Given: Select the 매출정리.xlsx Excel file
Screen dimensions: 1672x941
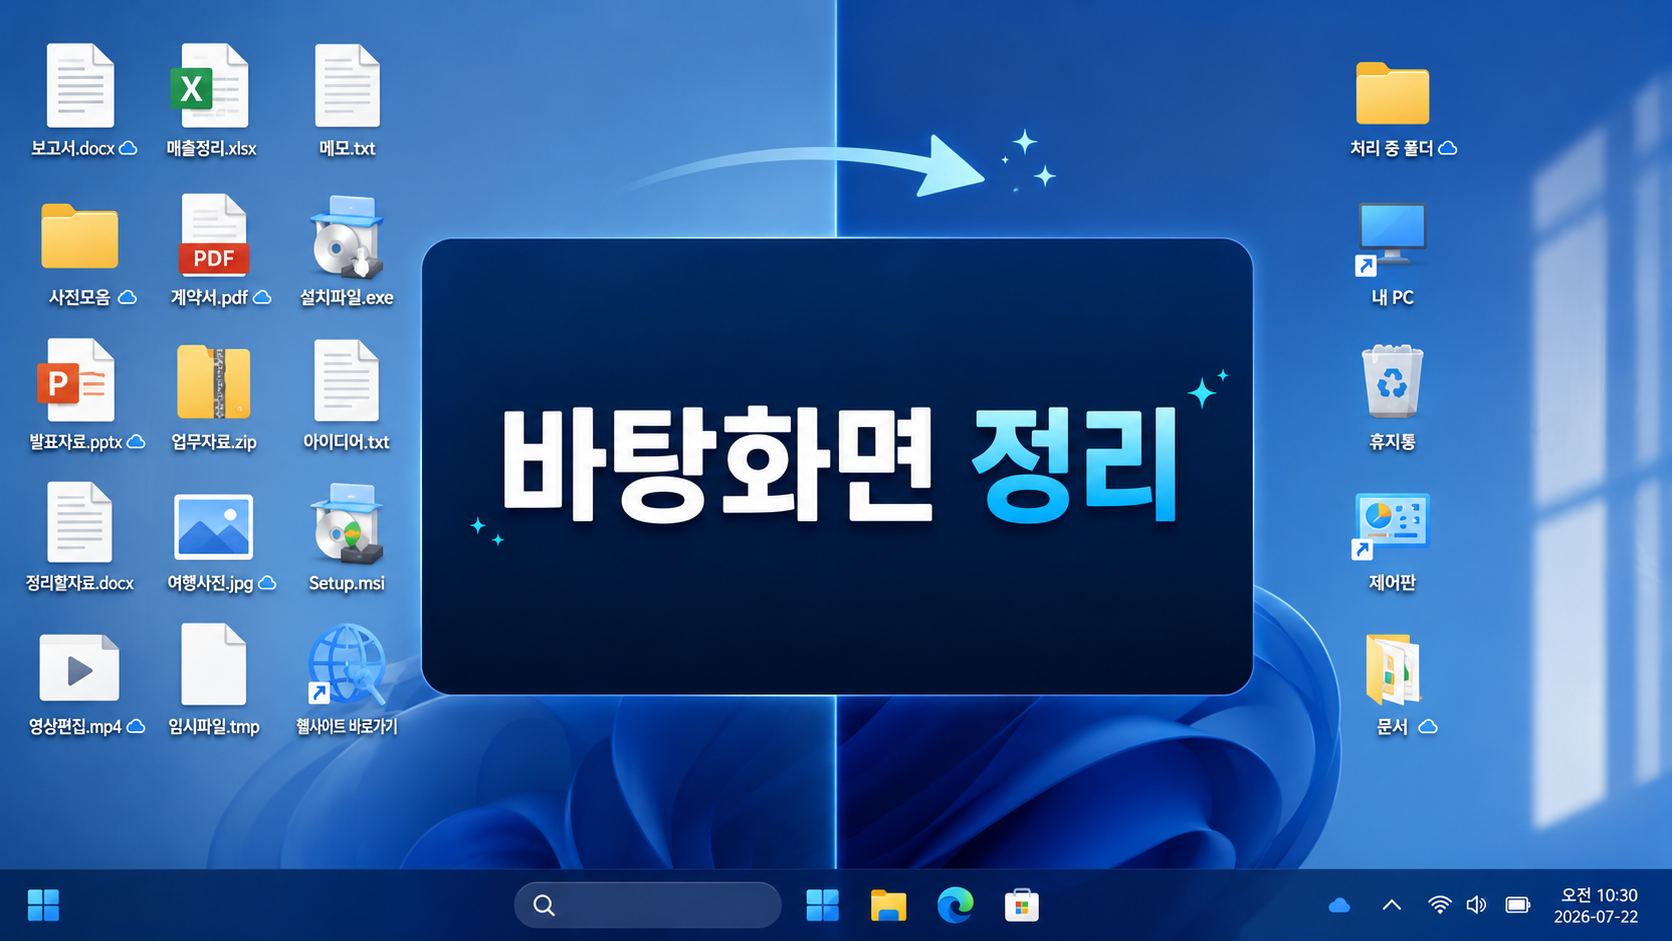Looking at the screenshot, I should pos(210,86).
